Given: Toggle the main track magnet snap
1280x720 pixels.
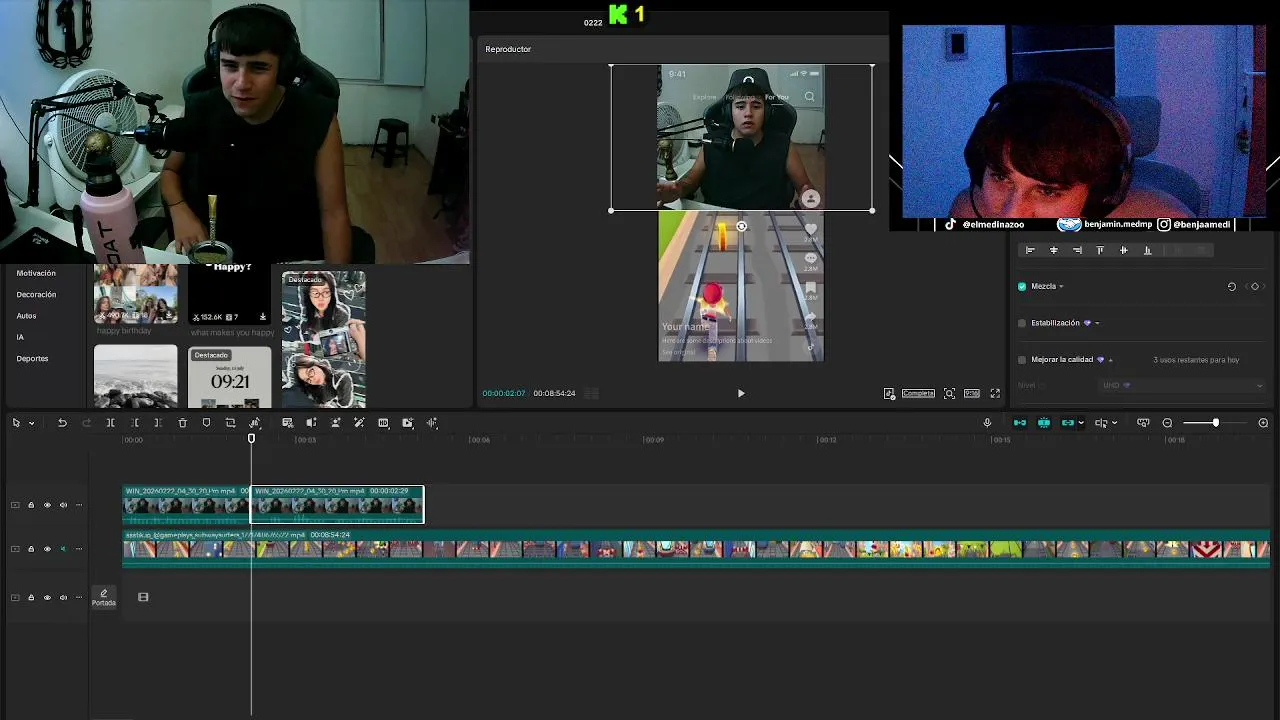Looking at the screenshot, I should coord(1019,423).
